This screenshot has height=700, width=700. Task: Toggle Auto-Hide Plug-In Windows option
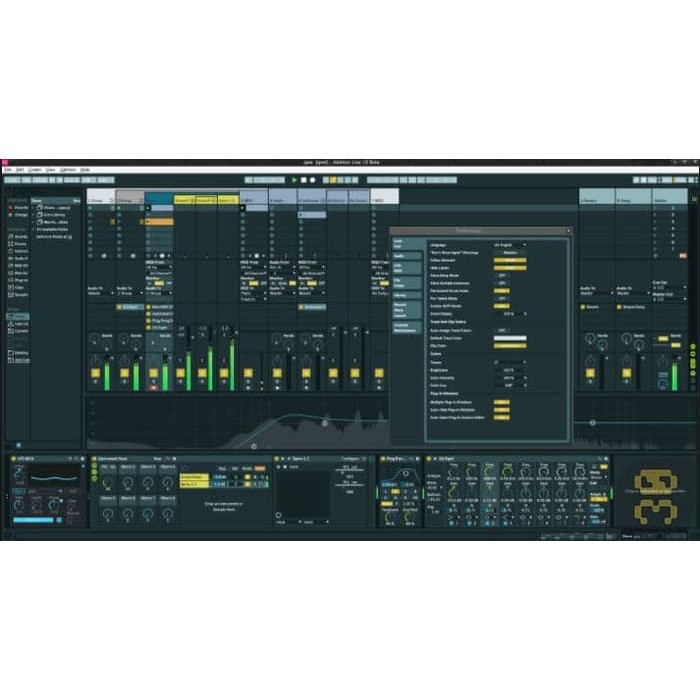(502, 410)
